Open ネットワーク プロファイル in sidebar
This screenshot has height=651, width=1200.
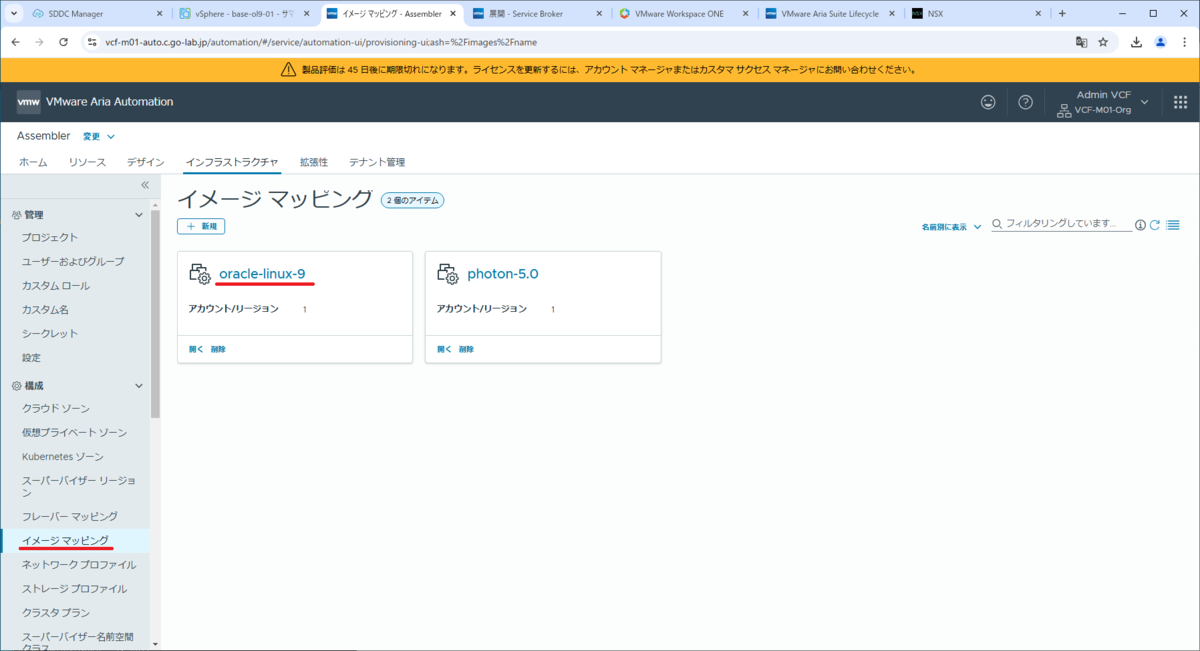(x=79, y=565)
